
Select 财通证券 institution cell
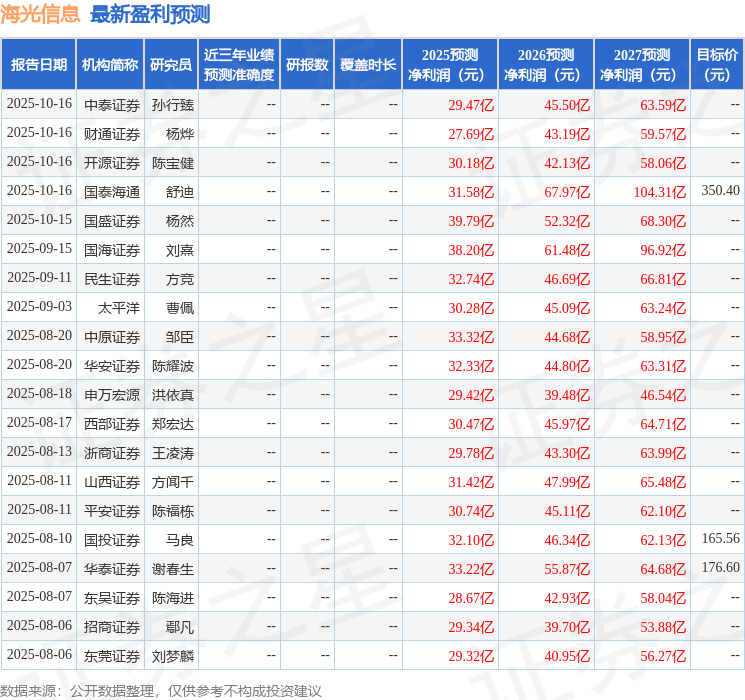tap(112, 134)
